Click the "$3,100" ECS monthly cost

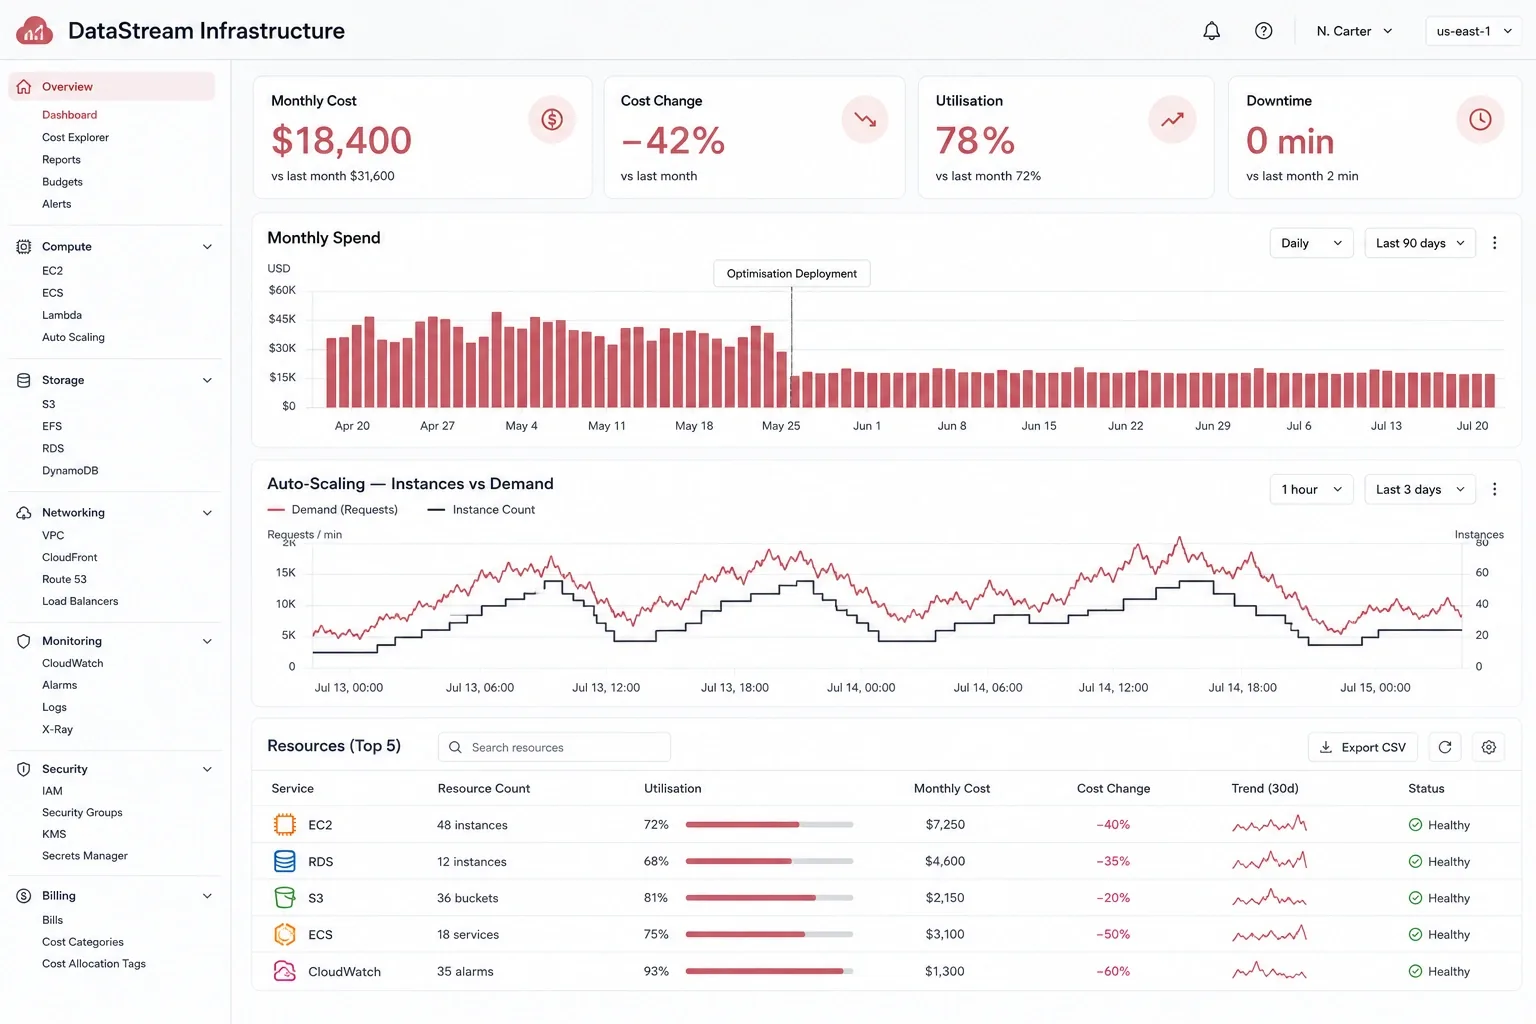click(x=945, y=934)
